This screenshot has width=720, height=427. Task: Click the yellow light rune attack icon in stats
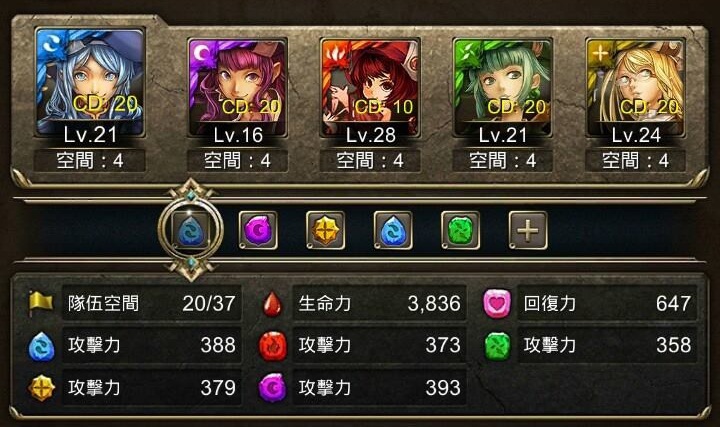[42, 388]
